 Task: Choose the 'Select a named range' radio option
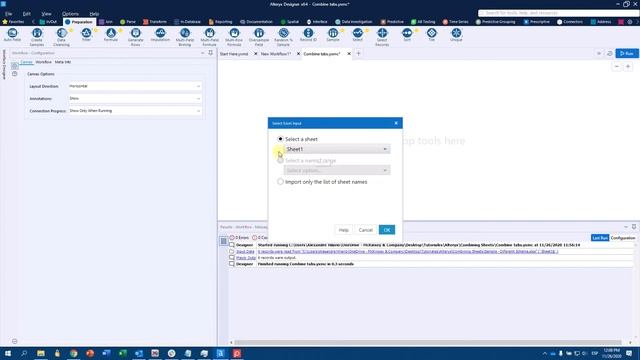tap(280, 160)
